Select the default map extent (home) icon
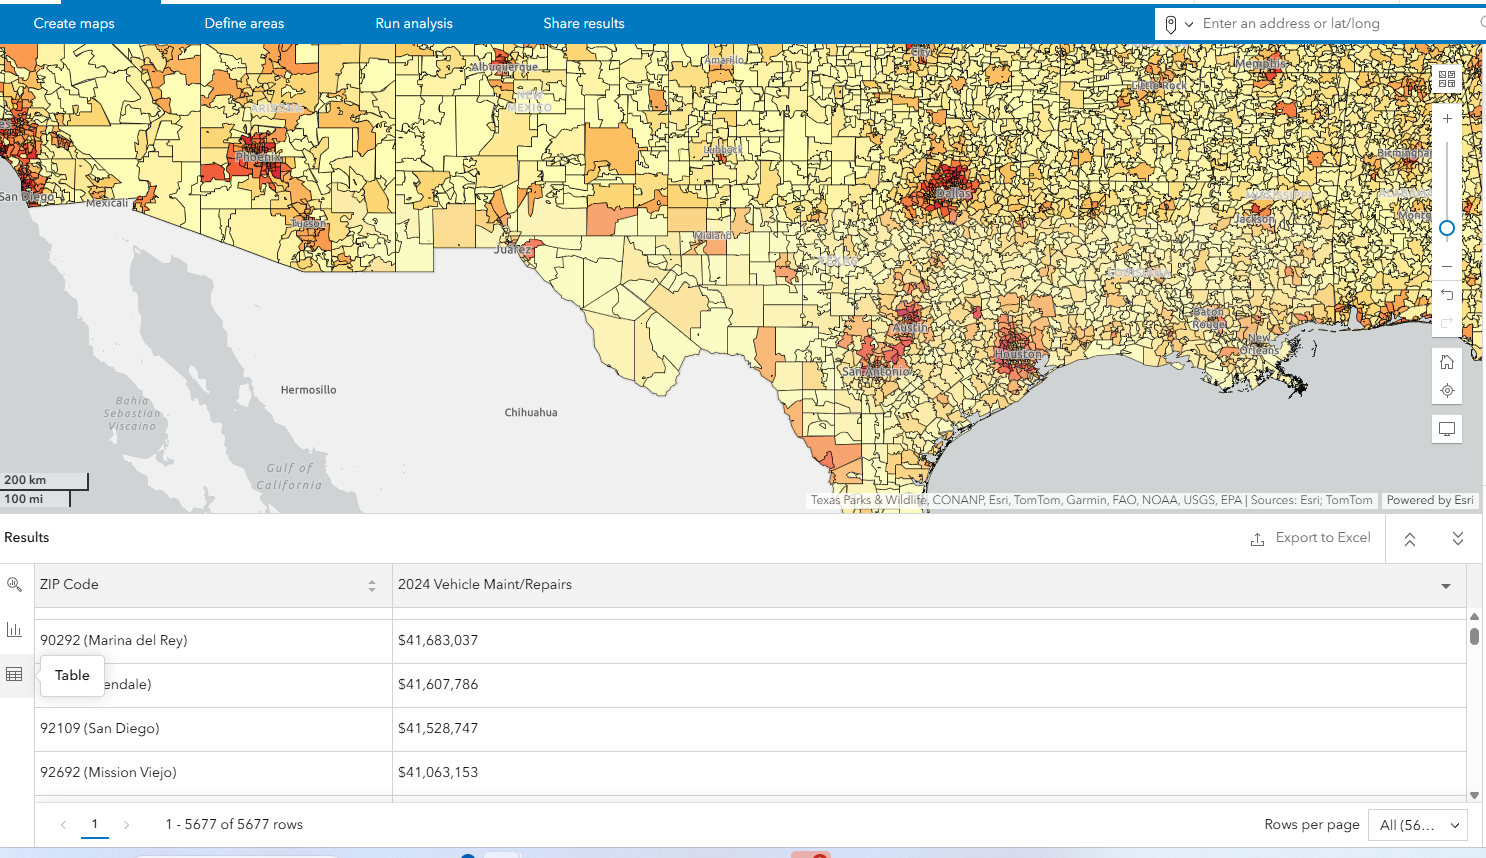 coord(1446,361)
